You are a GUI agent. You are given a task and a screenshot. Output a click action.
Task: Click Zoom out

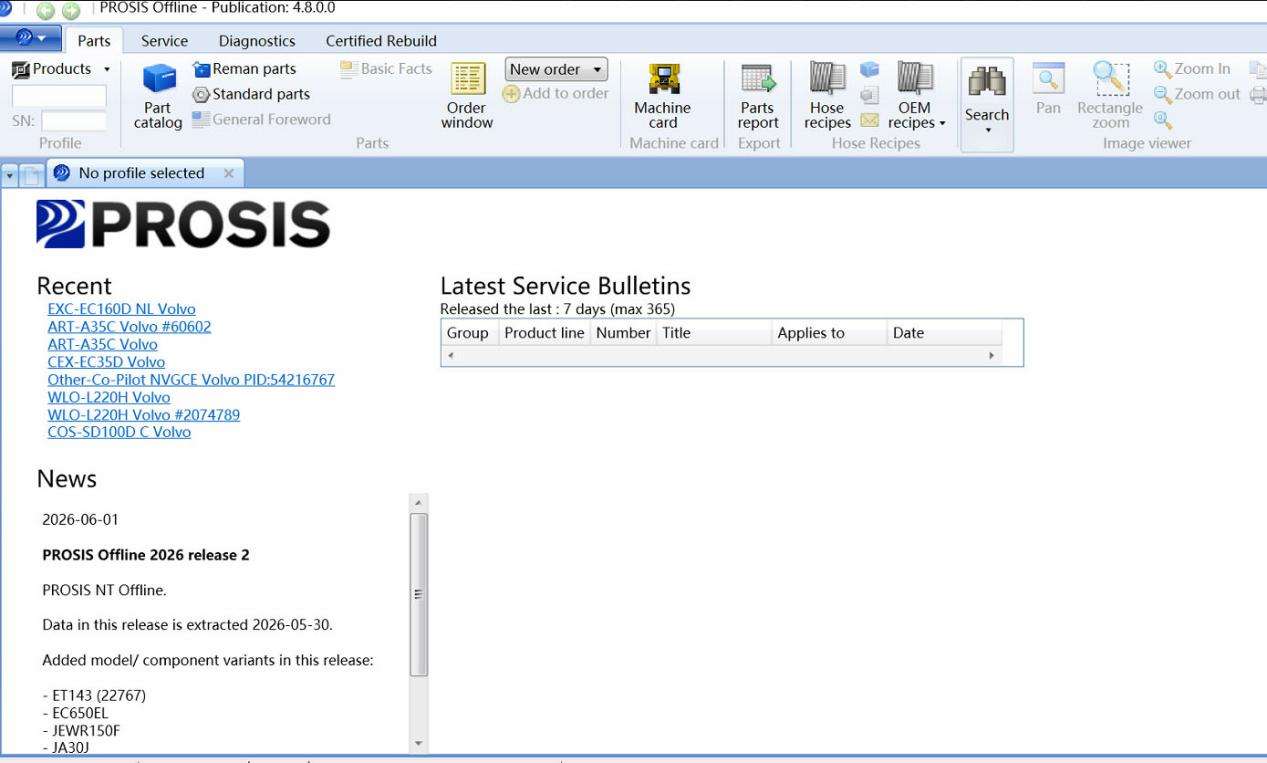pyautogui.click(x=1196, y=94)
